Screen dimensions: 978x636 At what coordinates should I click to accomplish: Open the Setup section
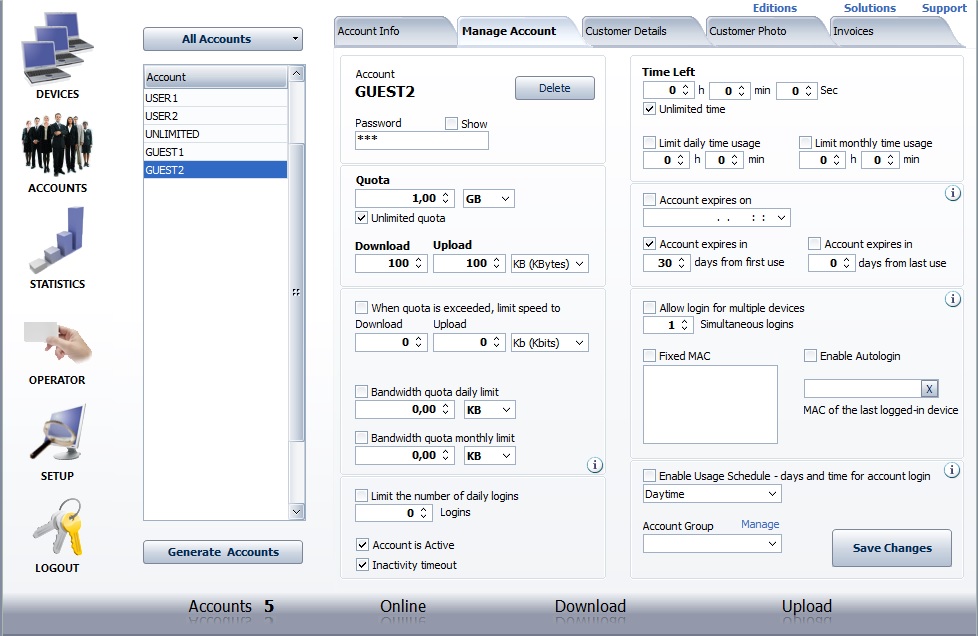[57, 443]
